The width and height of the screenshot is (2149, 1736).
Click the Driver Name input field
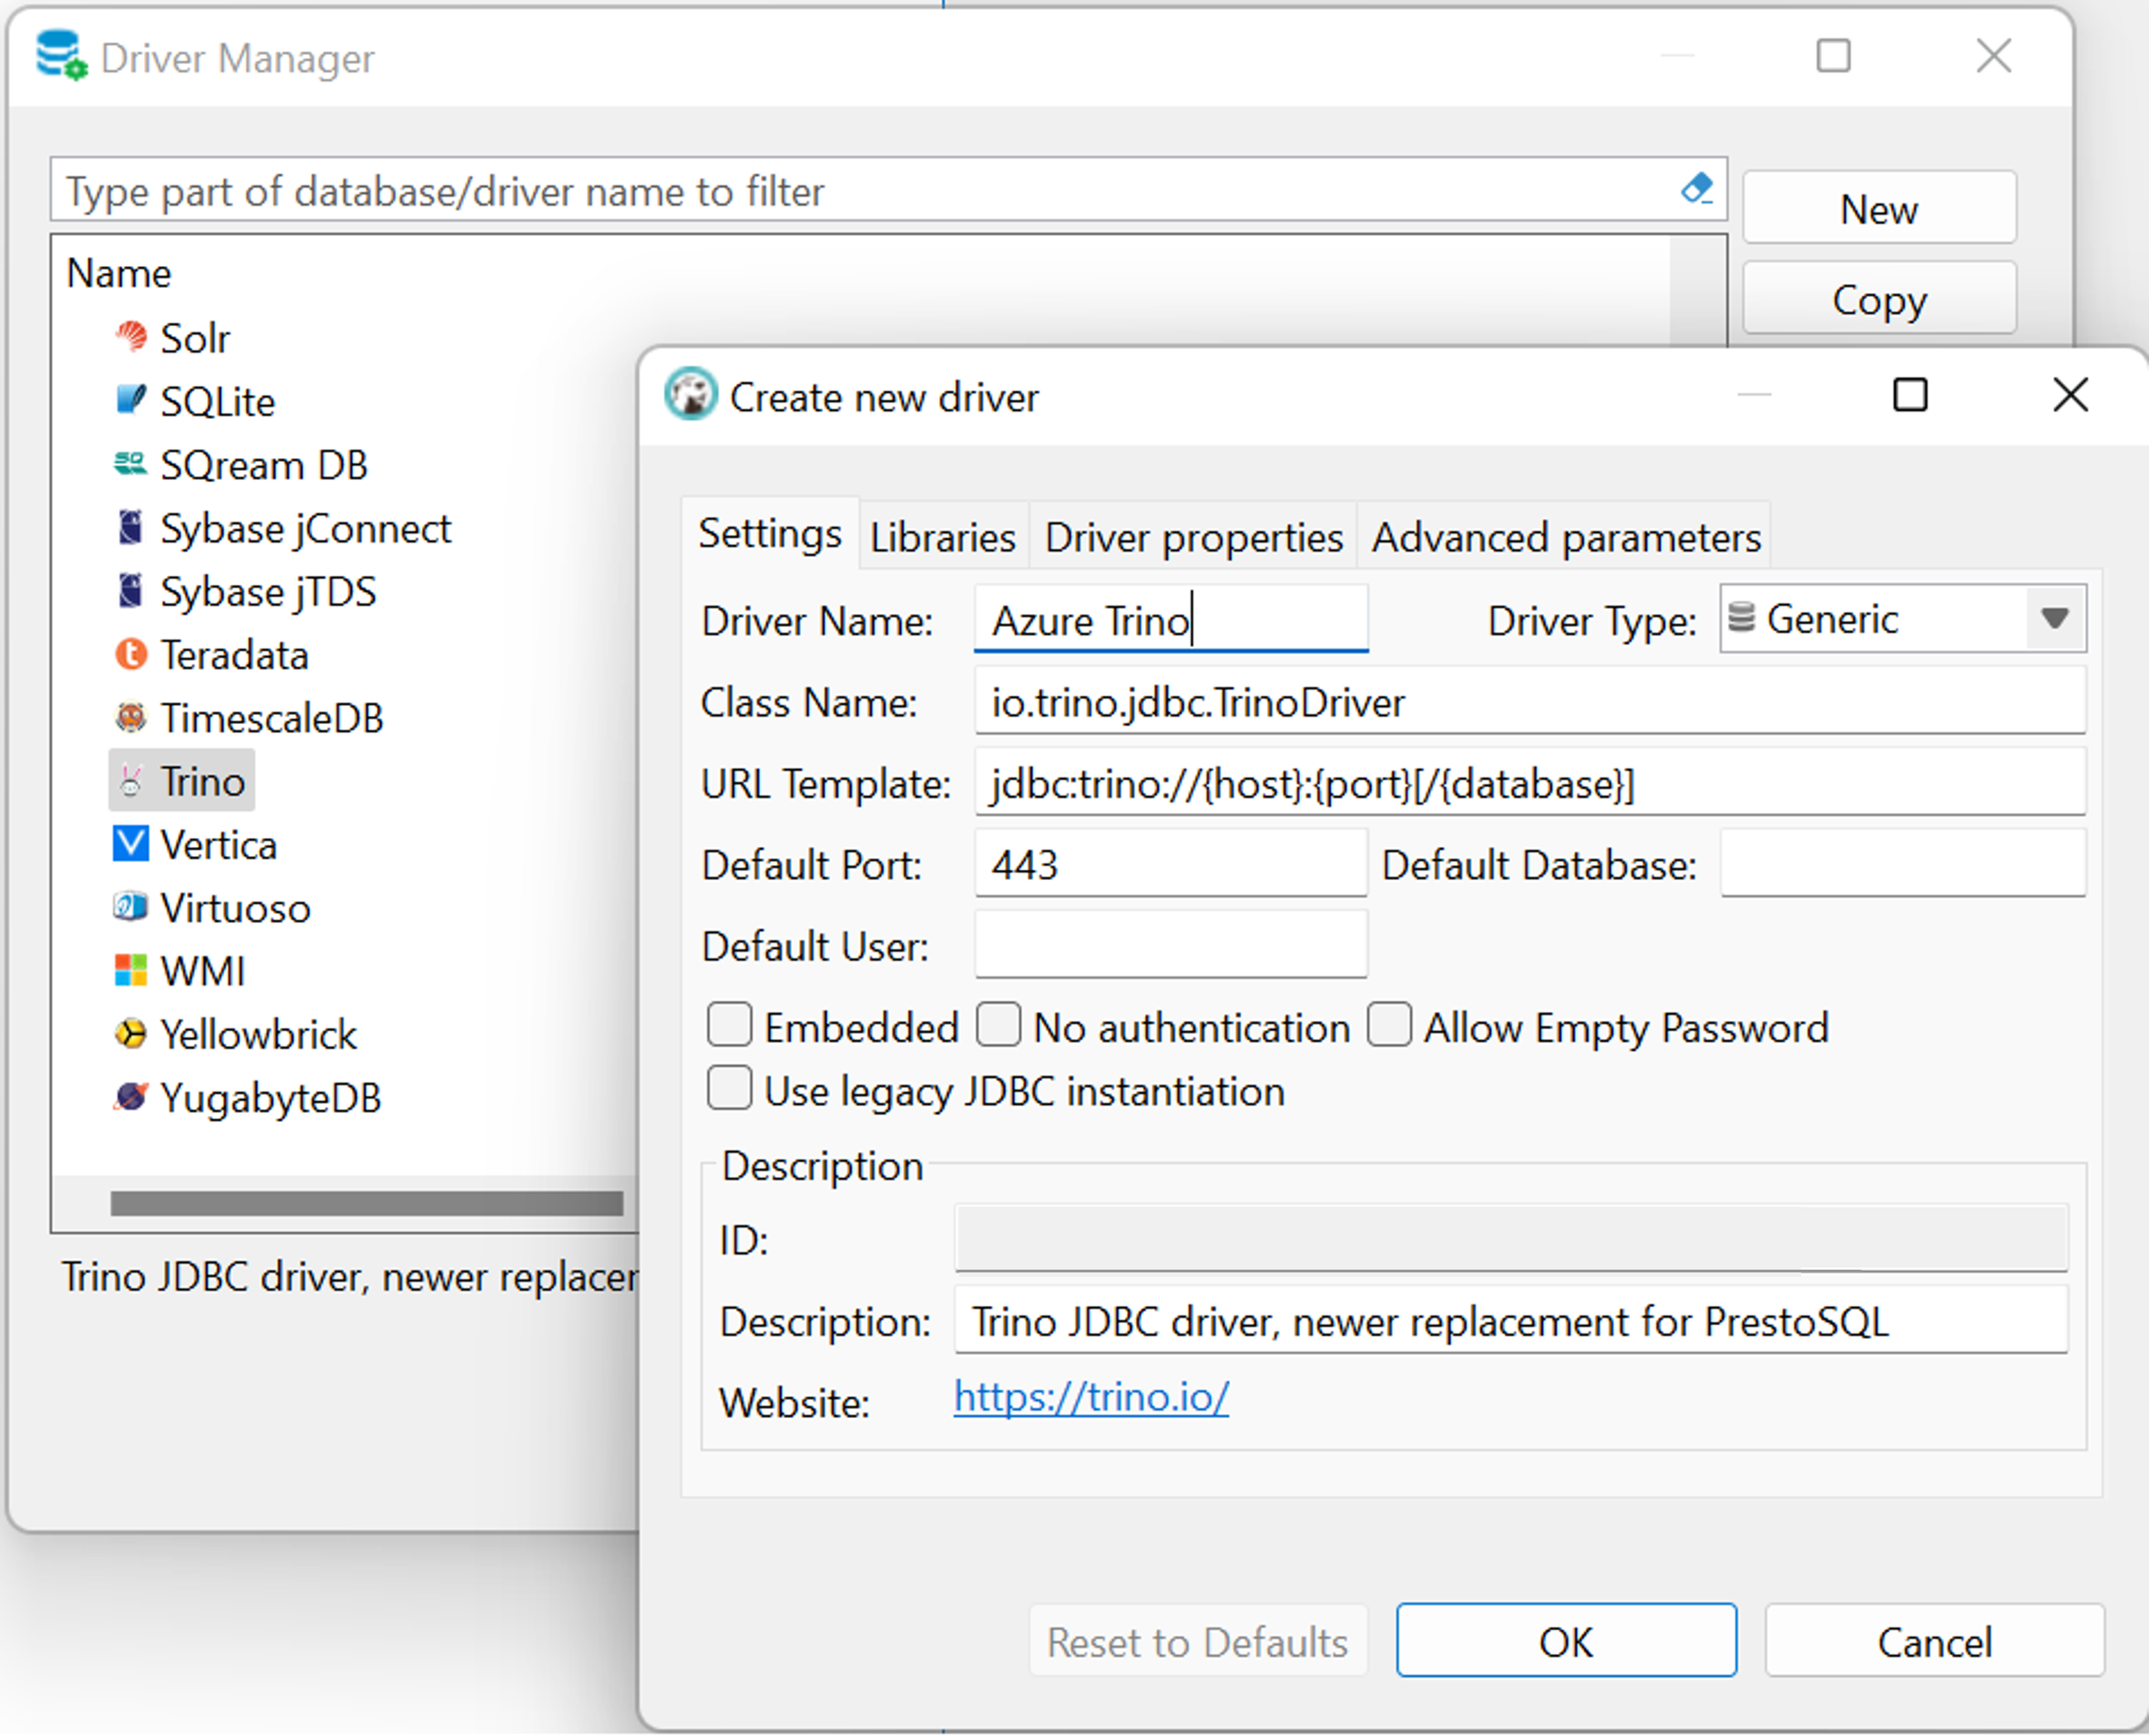tap(1170, 620)
